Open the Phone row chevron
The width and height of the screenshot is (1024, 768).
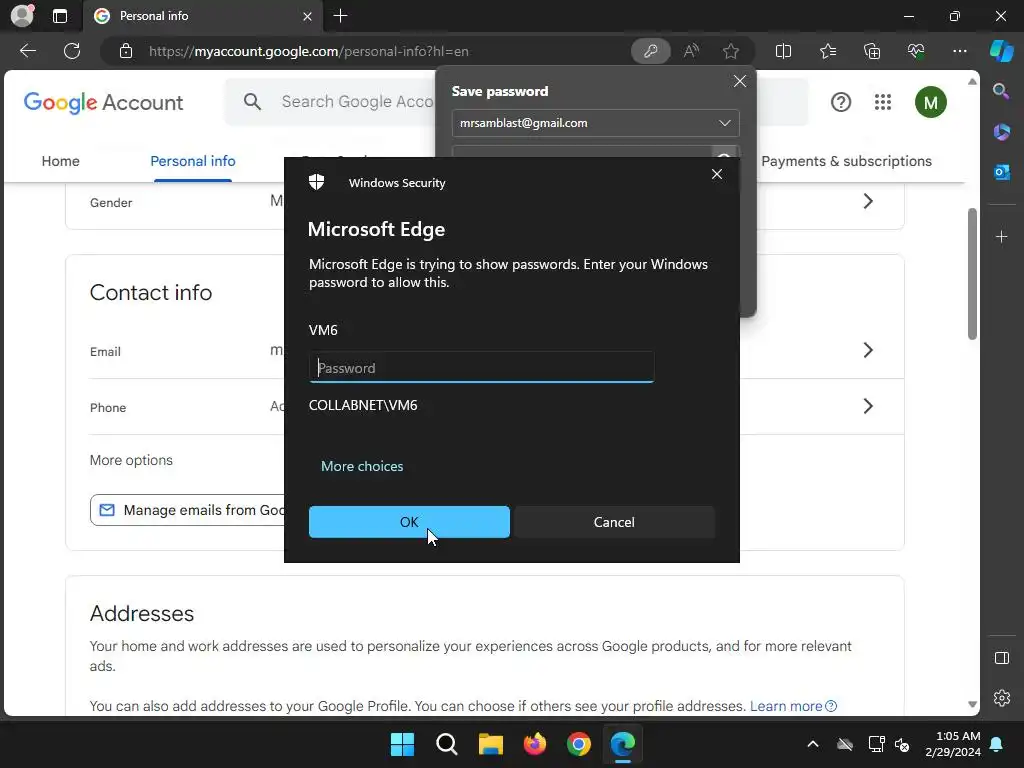point(868,406)
